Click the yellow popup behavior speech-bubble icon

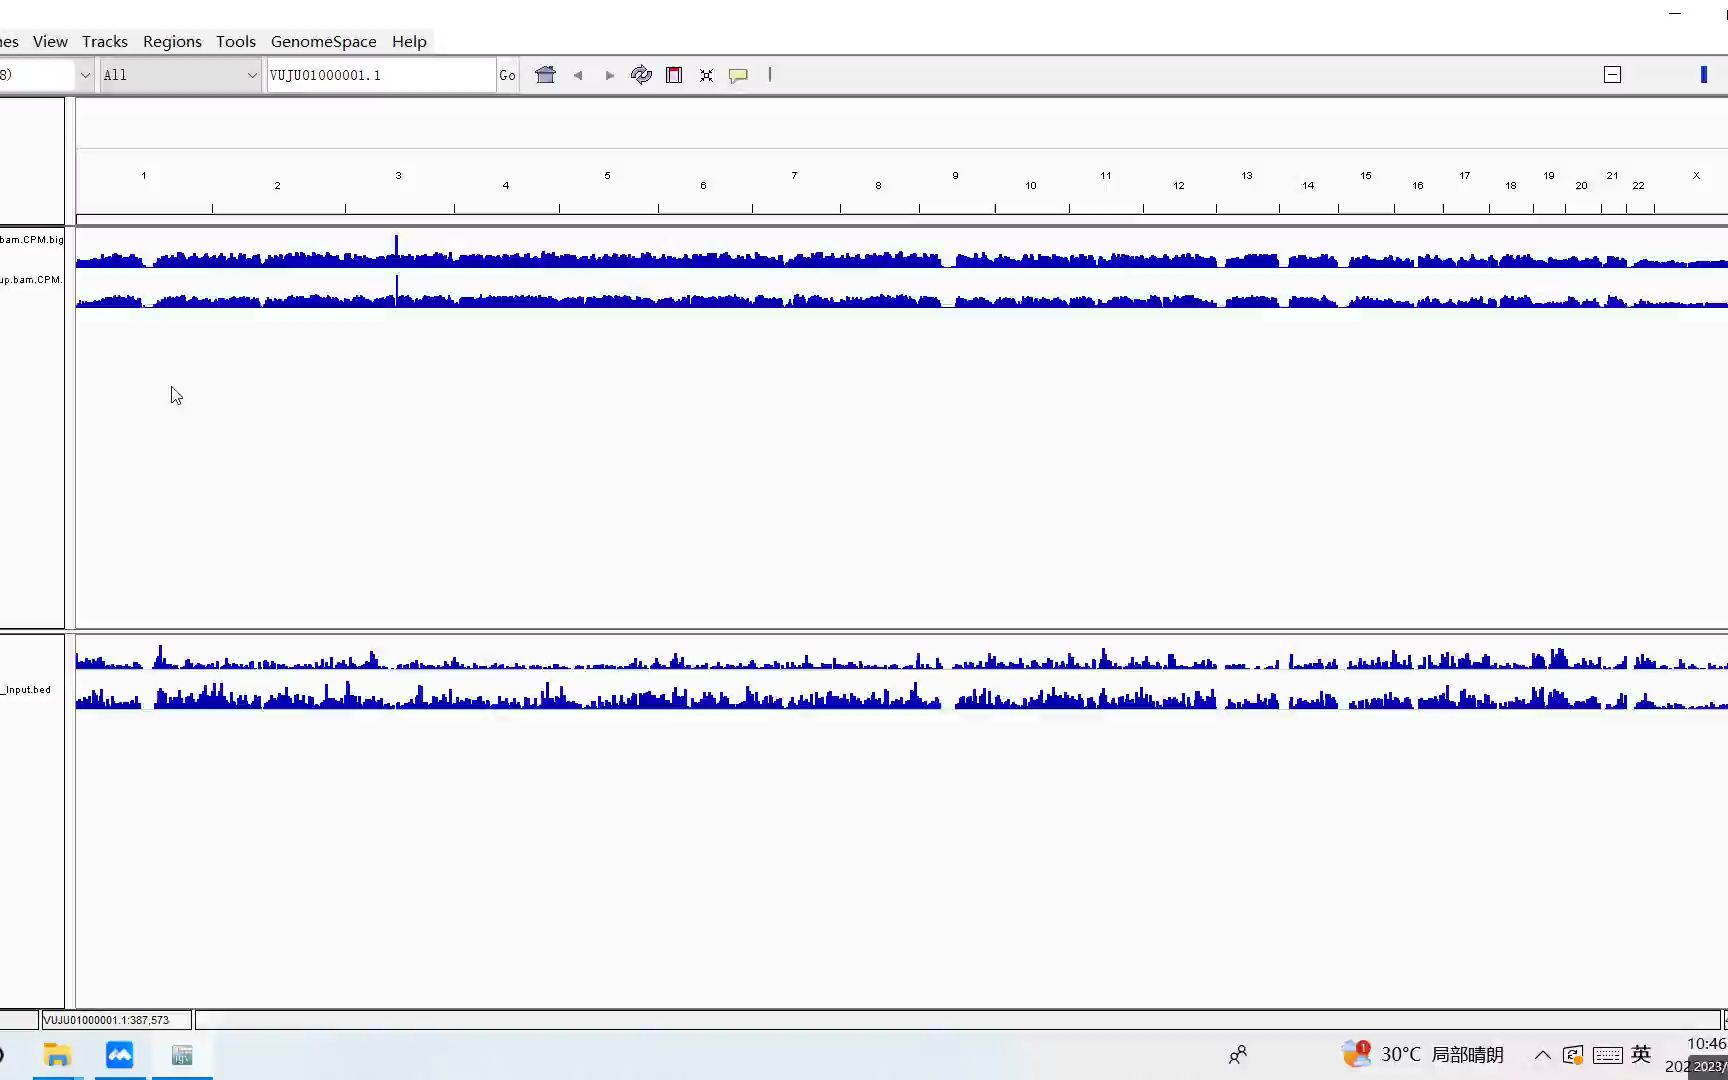[x=738, y=75]
